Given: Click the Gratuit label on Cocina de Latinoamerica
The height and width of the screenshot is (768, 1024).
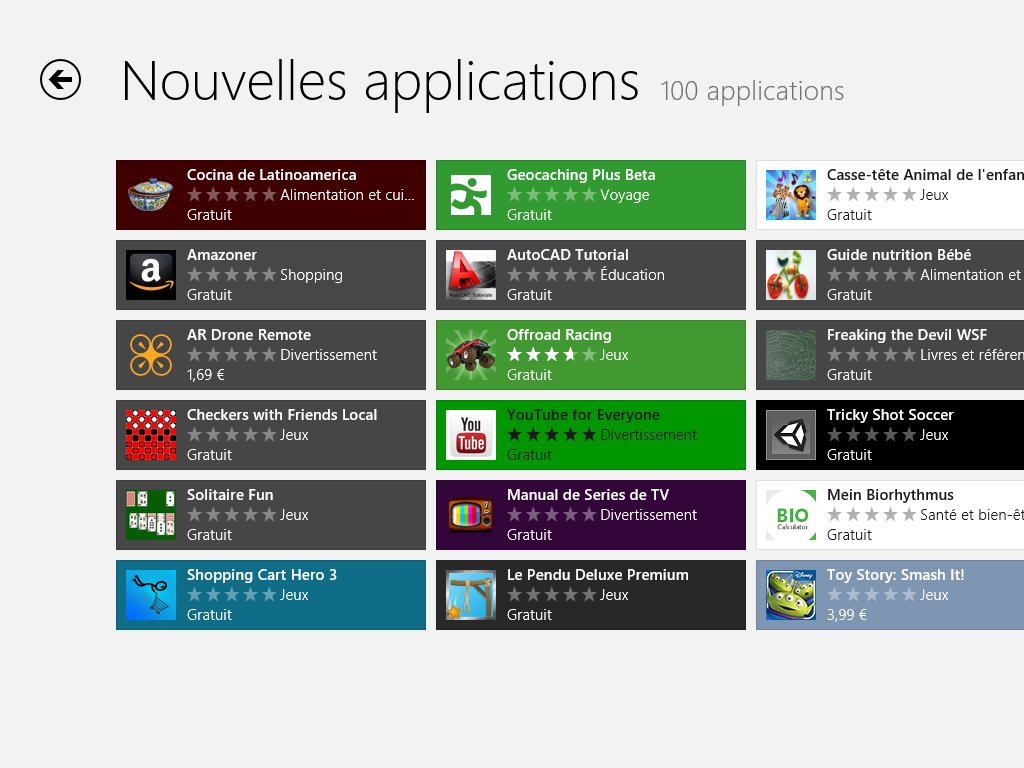Looking at the screenshot, I should (210, 215).
